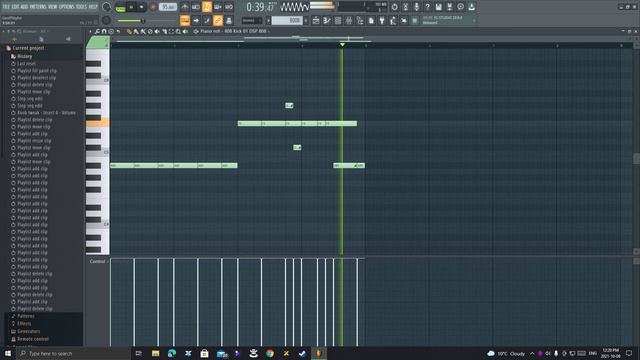
Task: Pause playback with the transport button
Action: 131,7
